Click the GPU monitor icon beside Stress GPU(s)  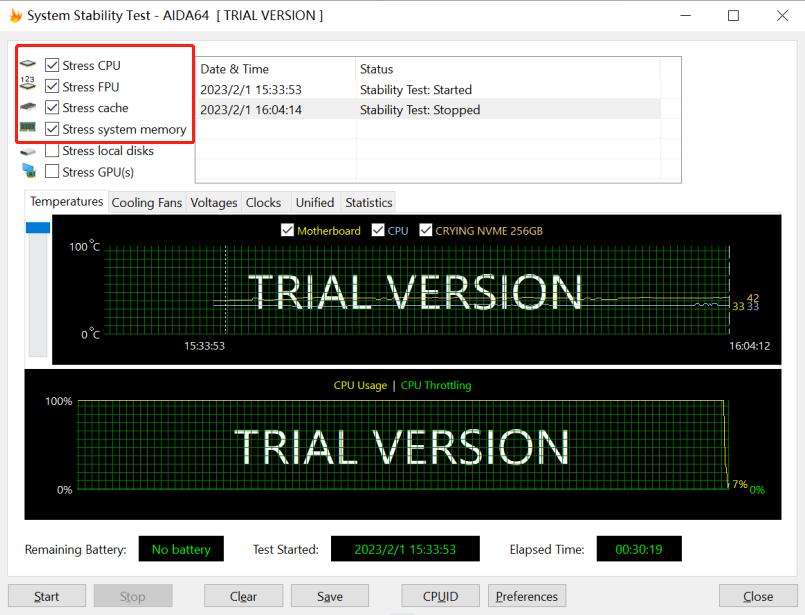click(28, 172)
